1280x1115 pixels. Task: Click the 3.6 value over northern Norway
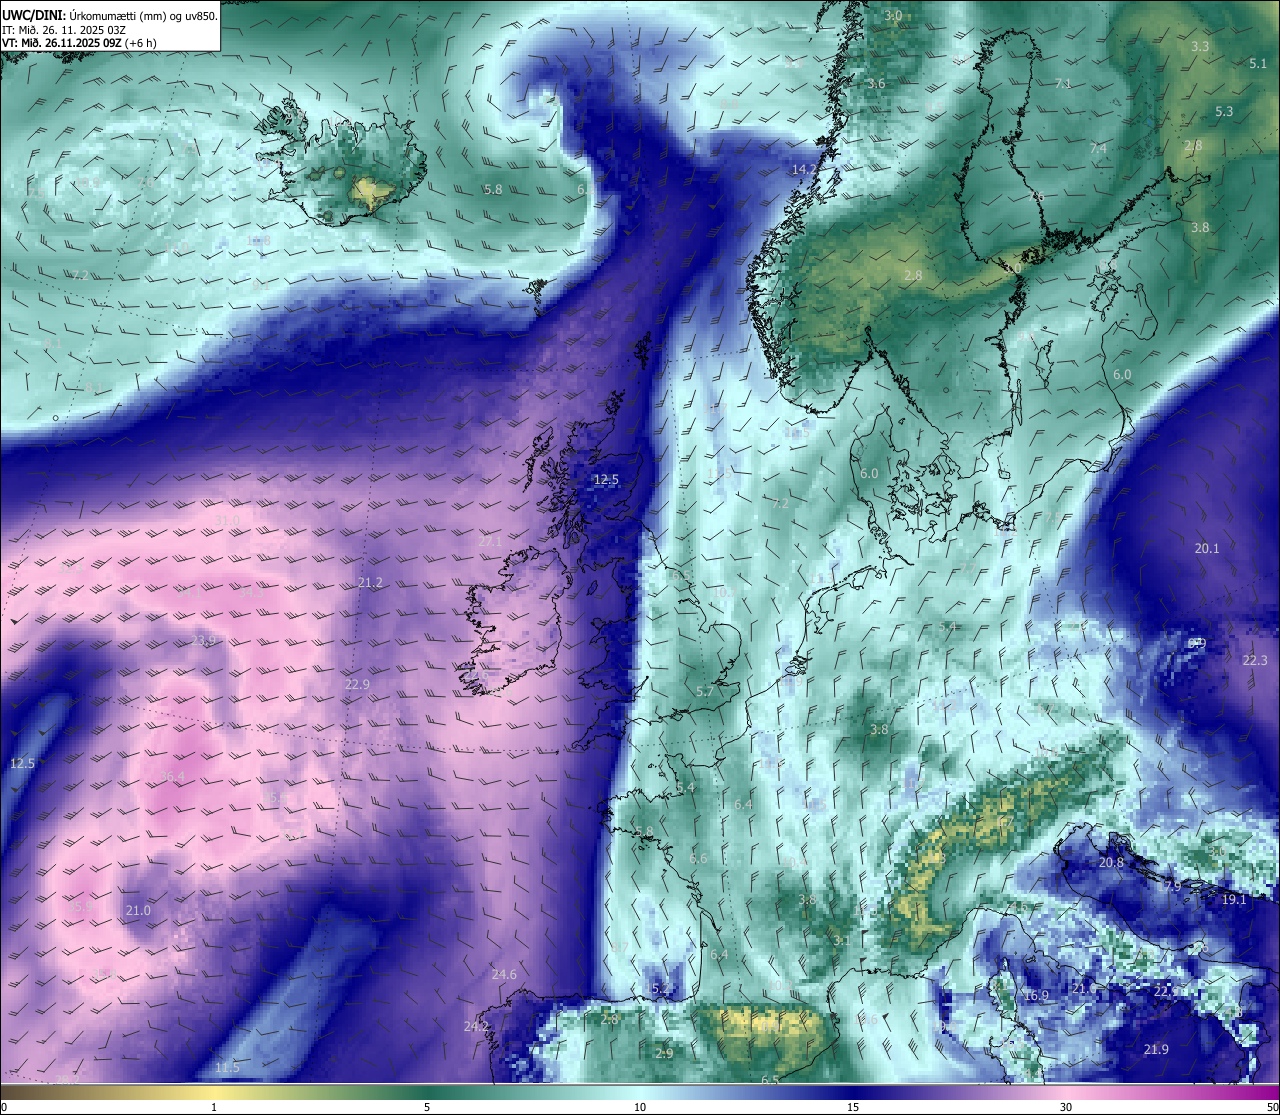876,84
